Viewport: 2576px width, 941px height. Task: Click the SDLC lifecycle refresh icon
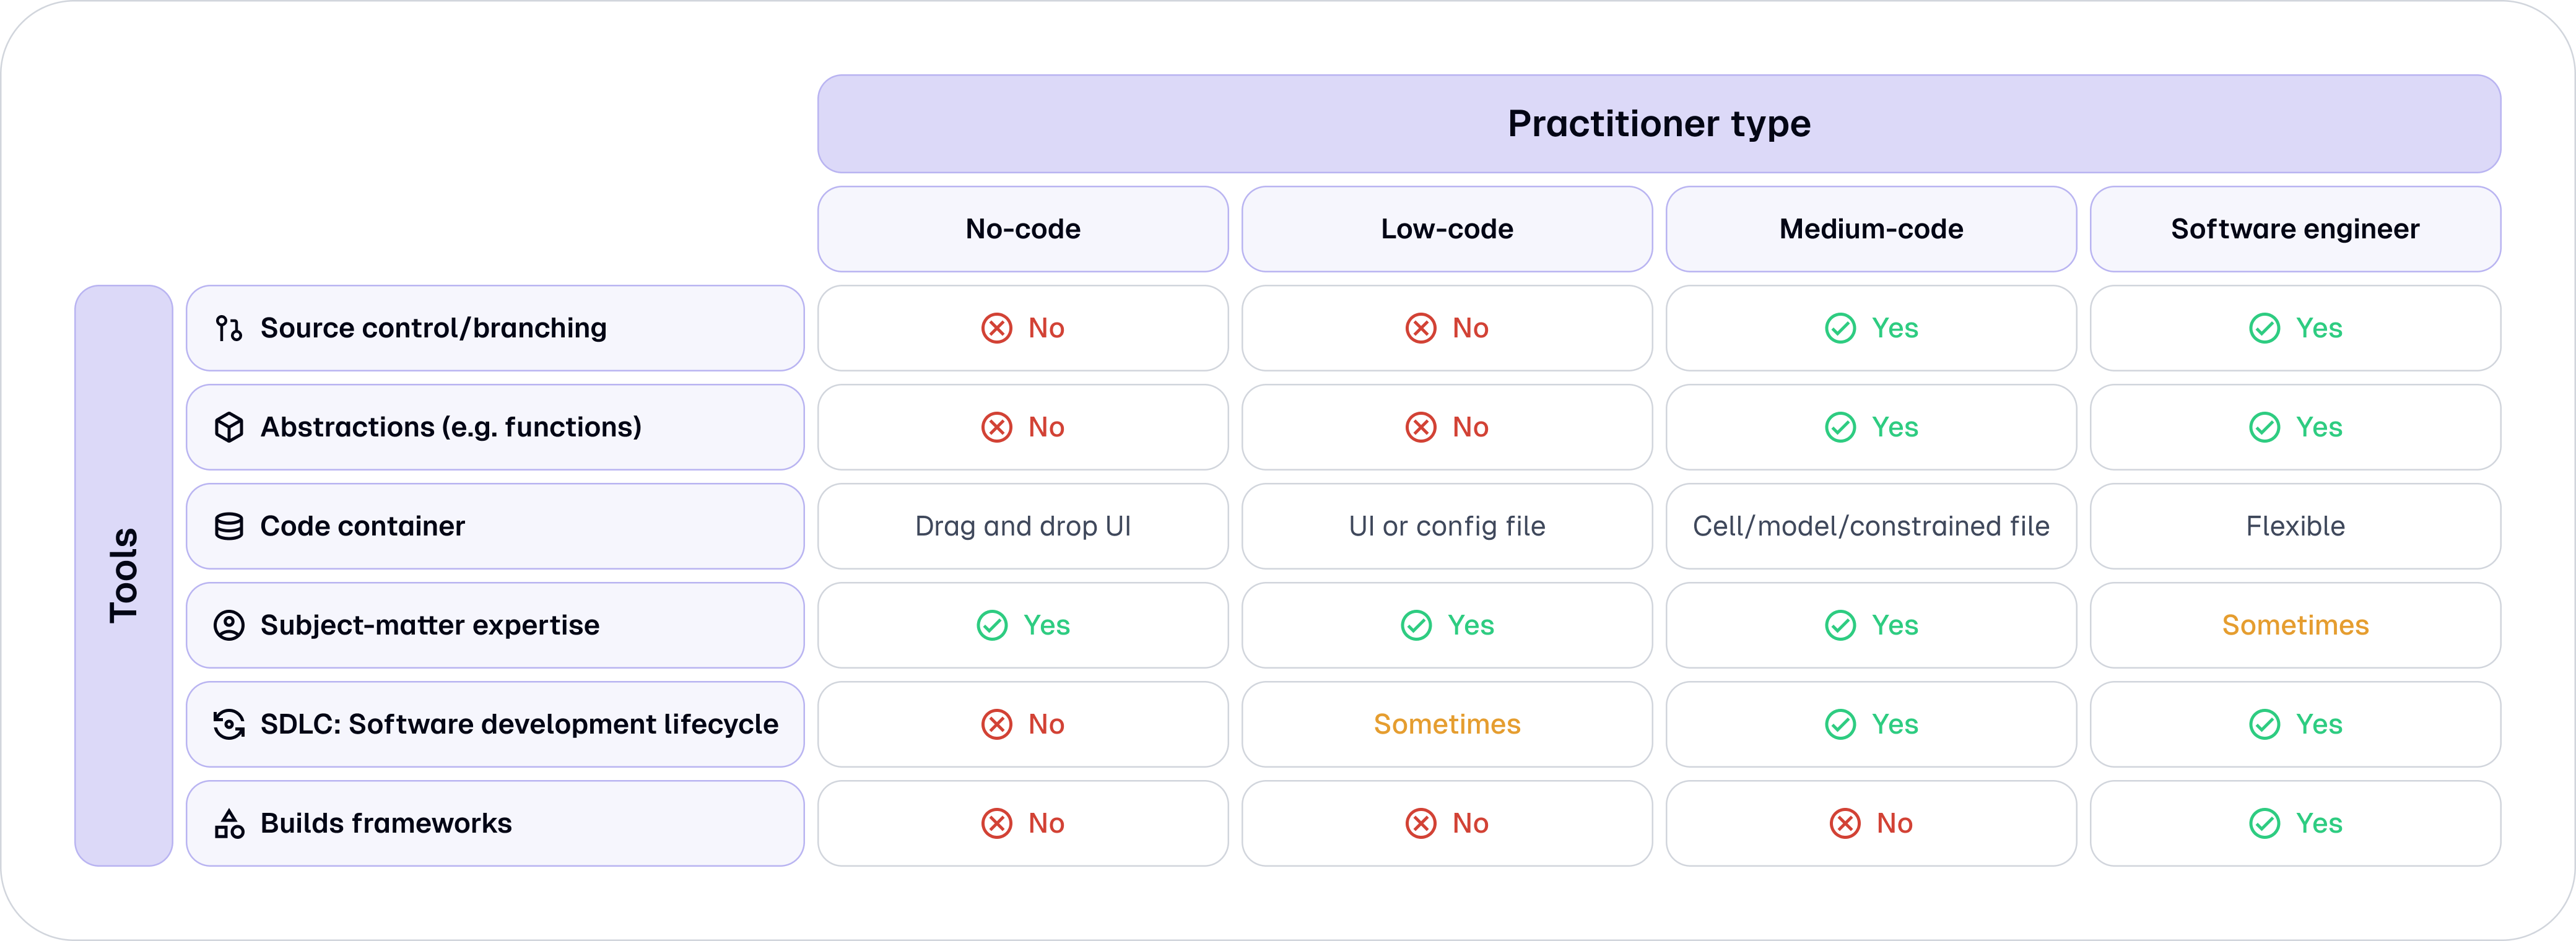click(229, 724)
